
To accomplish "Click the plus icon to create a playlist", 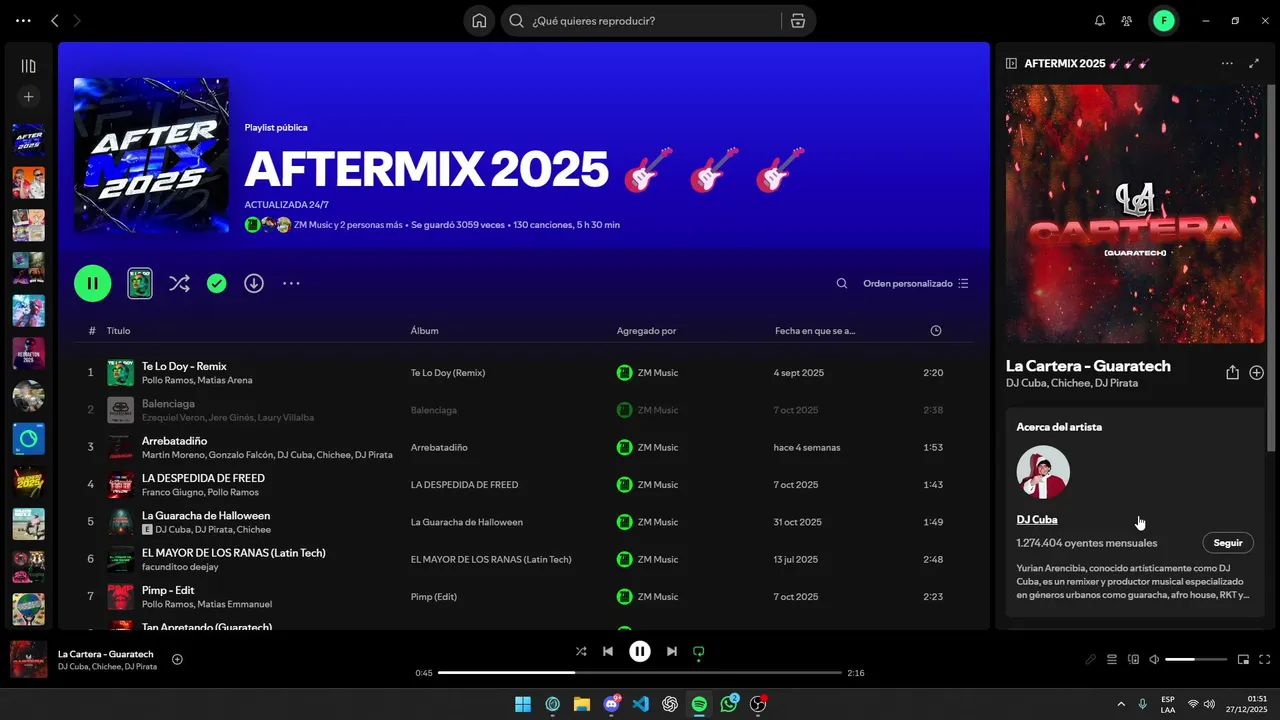I will [28, 97].
